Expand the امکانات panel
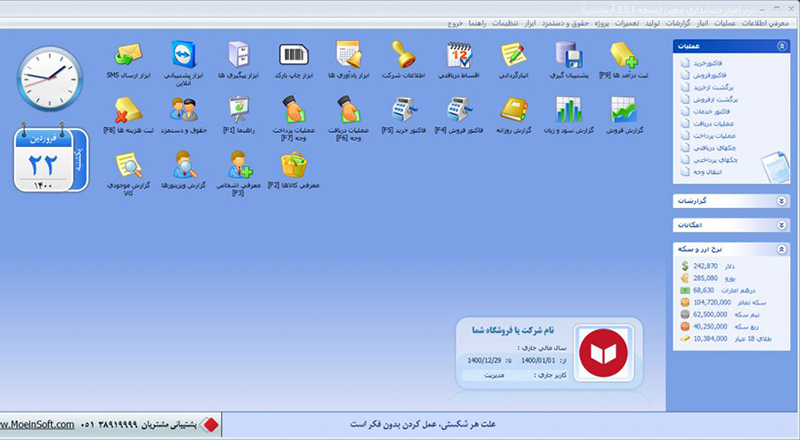Viewport: 800px width, 440px height. 782,225
